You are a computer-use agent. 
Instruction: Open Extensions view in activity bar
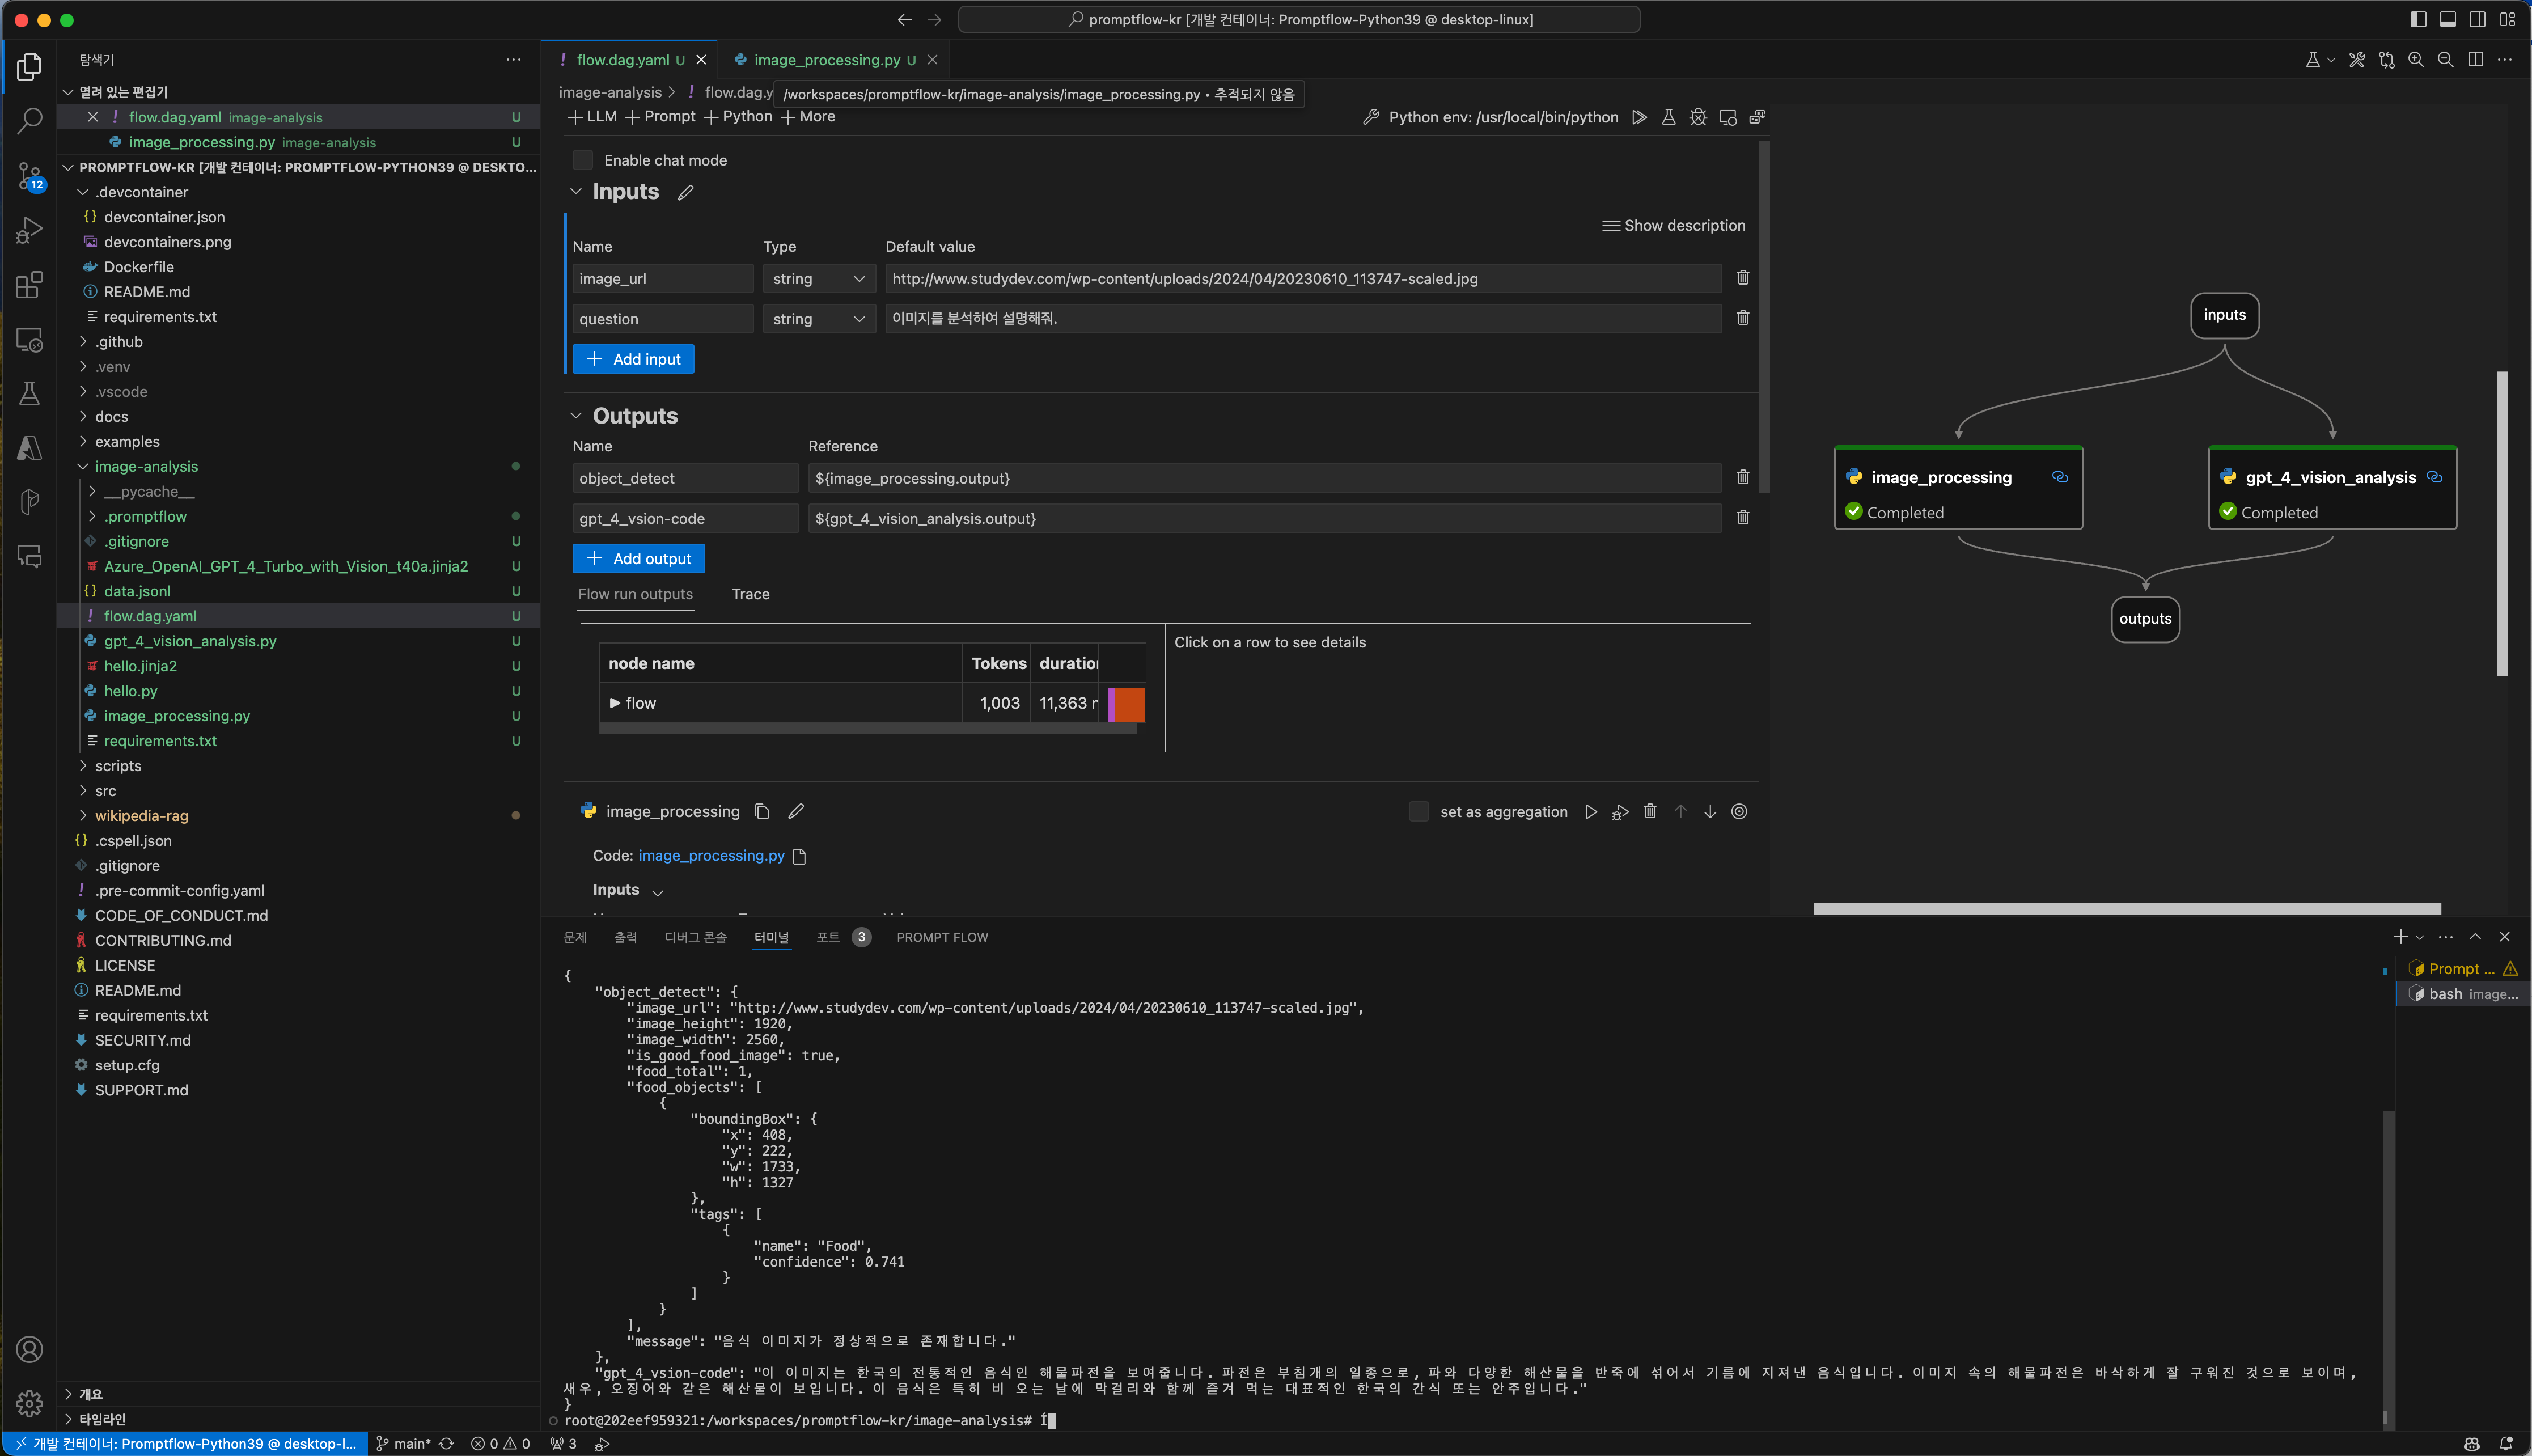click(x=29, y=285)
